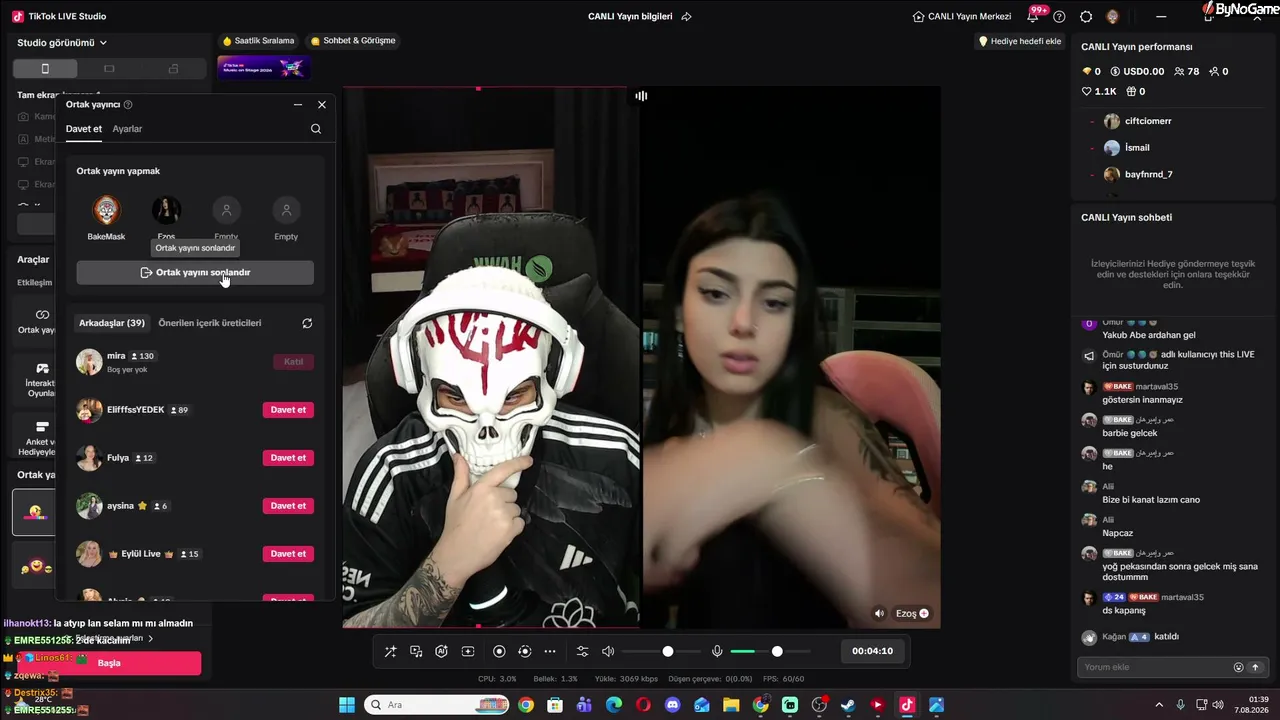Select the portrait phone layout
This screenshot has width=1280, height=720.
click(44, 68)
